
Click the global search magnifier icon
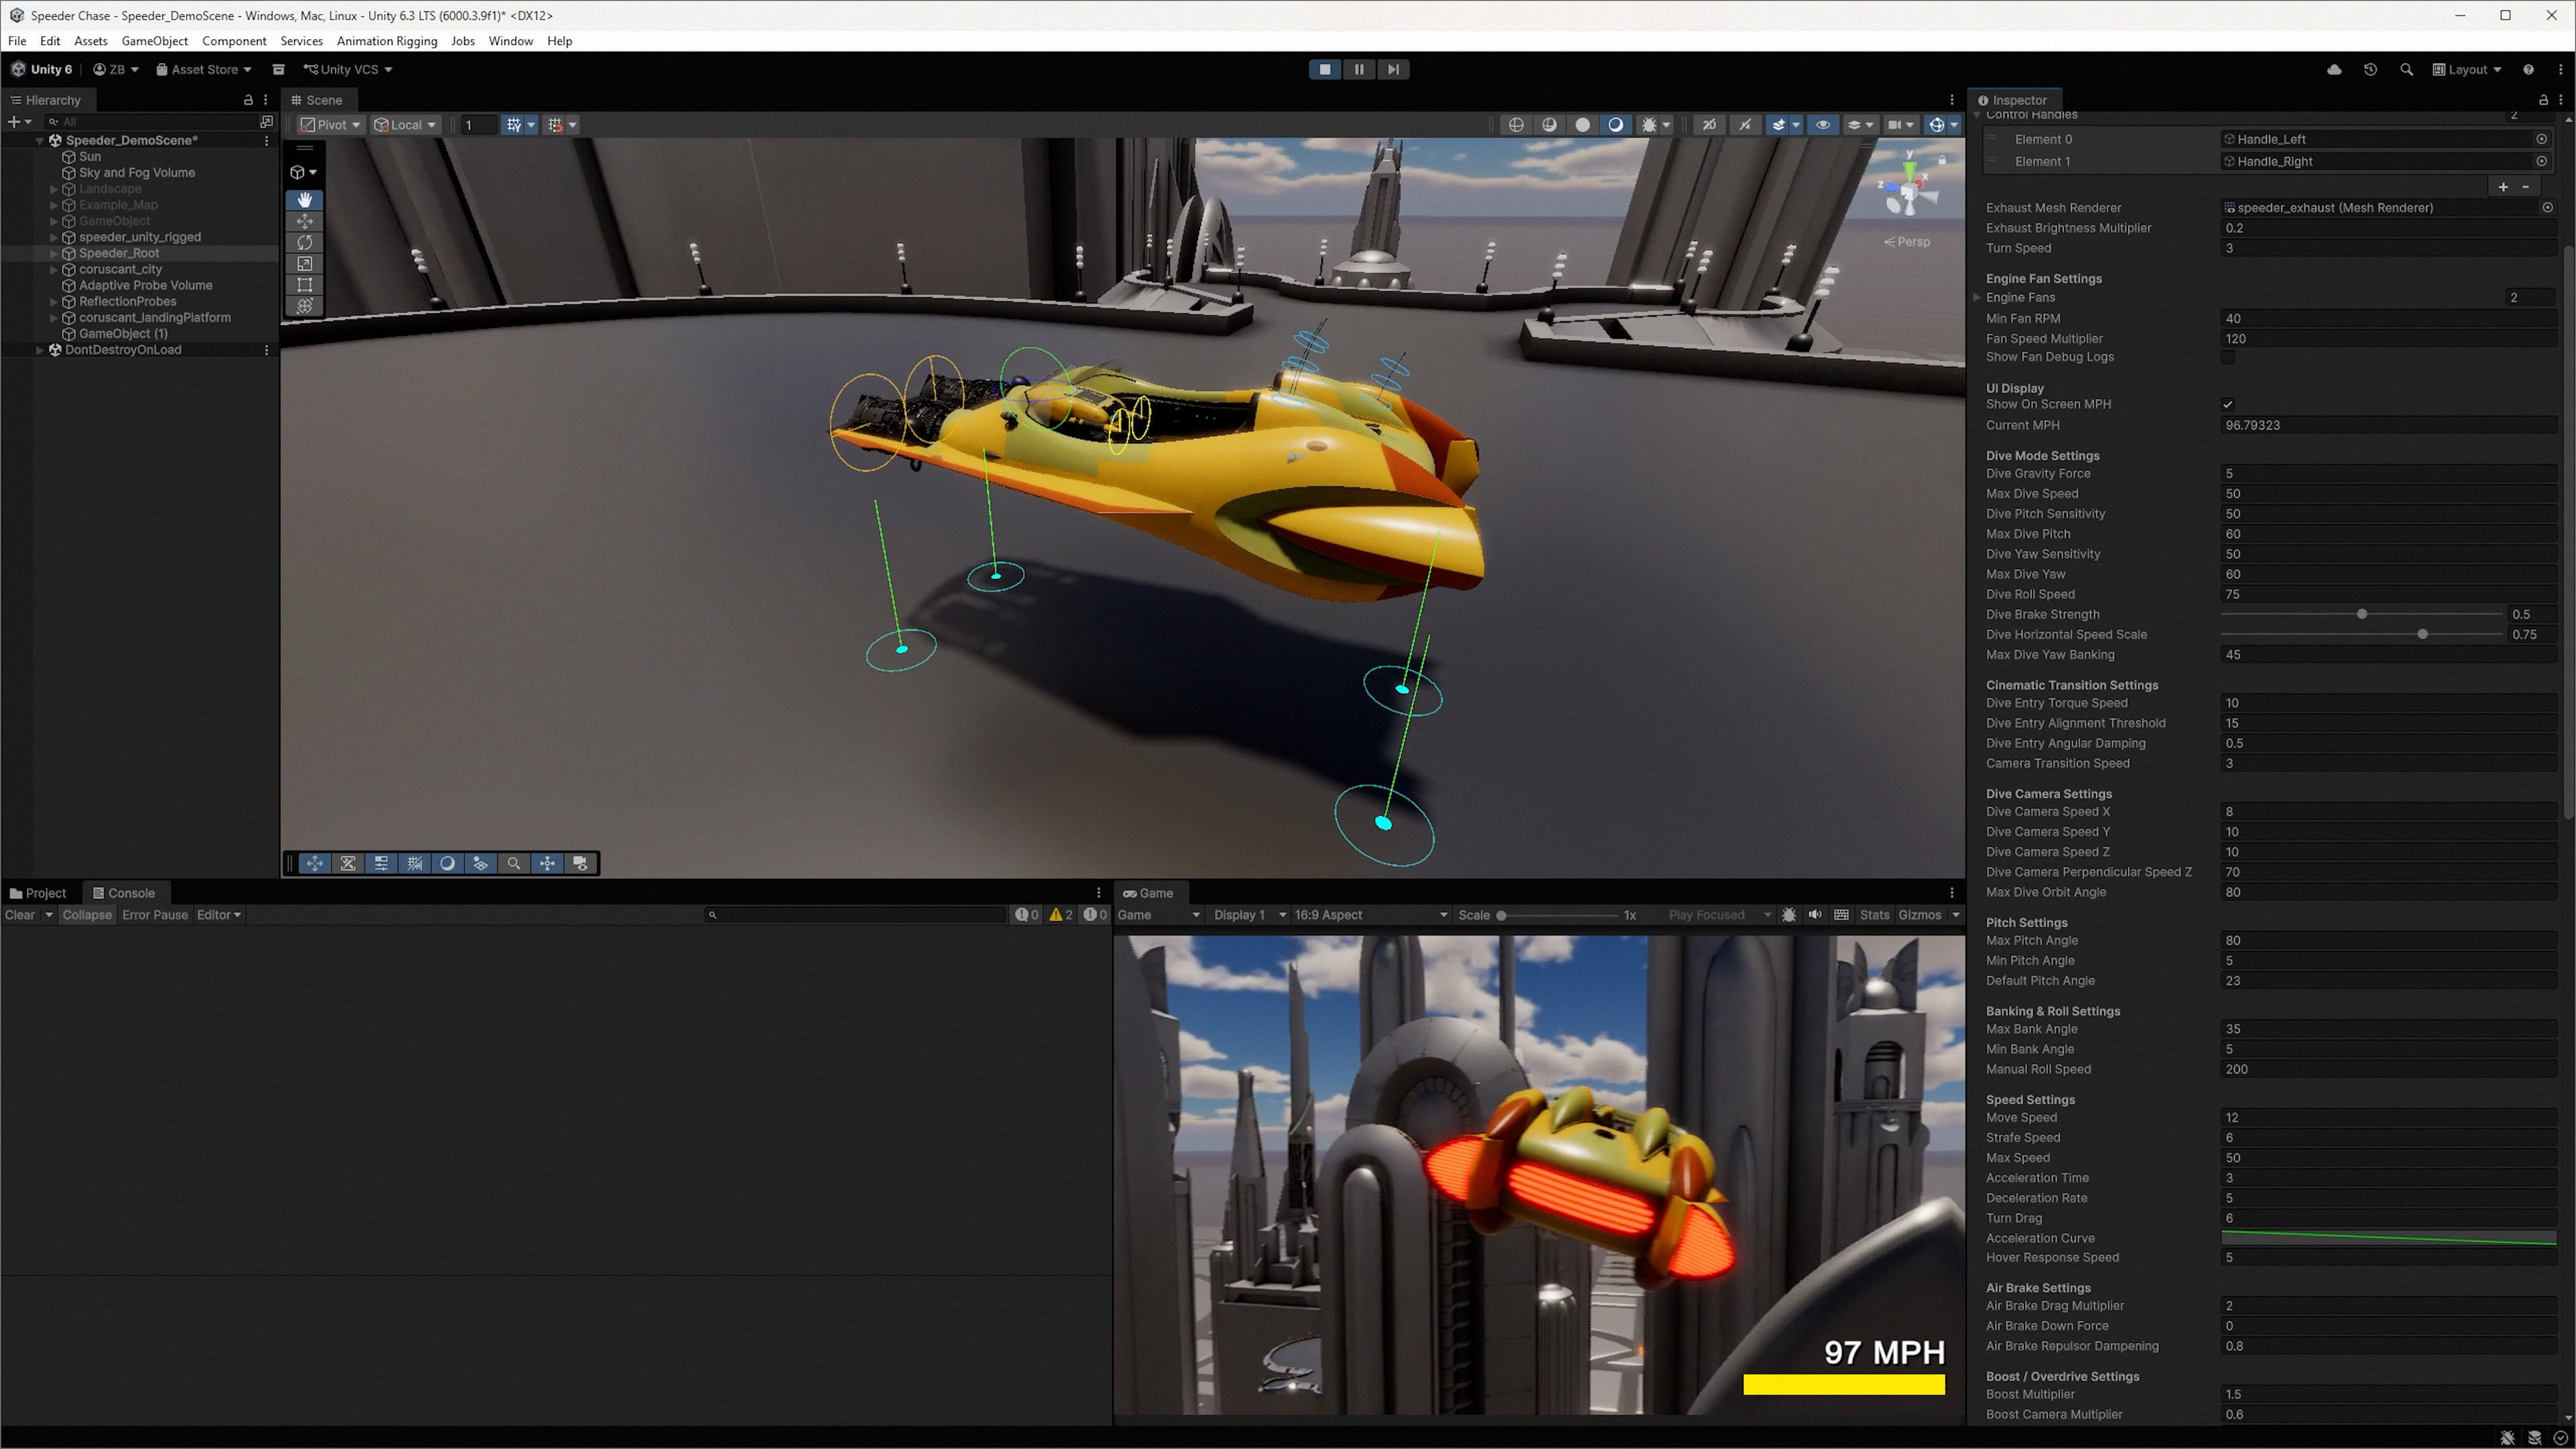click(2406, 69)
